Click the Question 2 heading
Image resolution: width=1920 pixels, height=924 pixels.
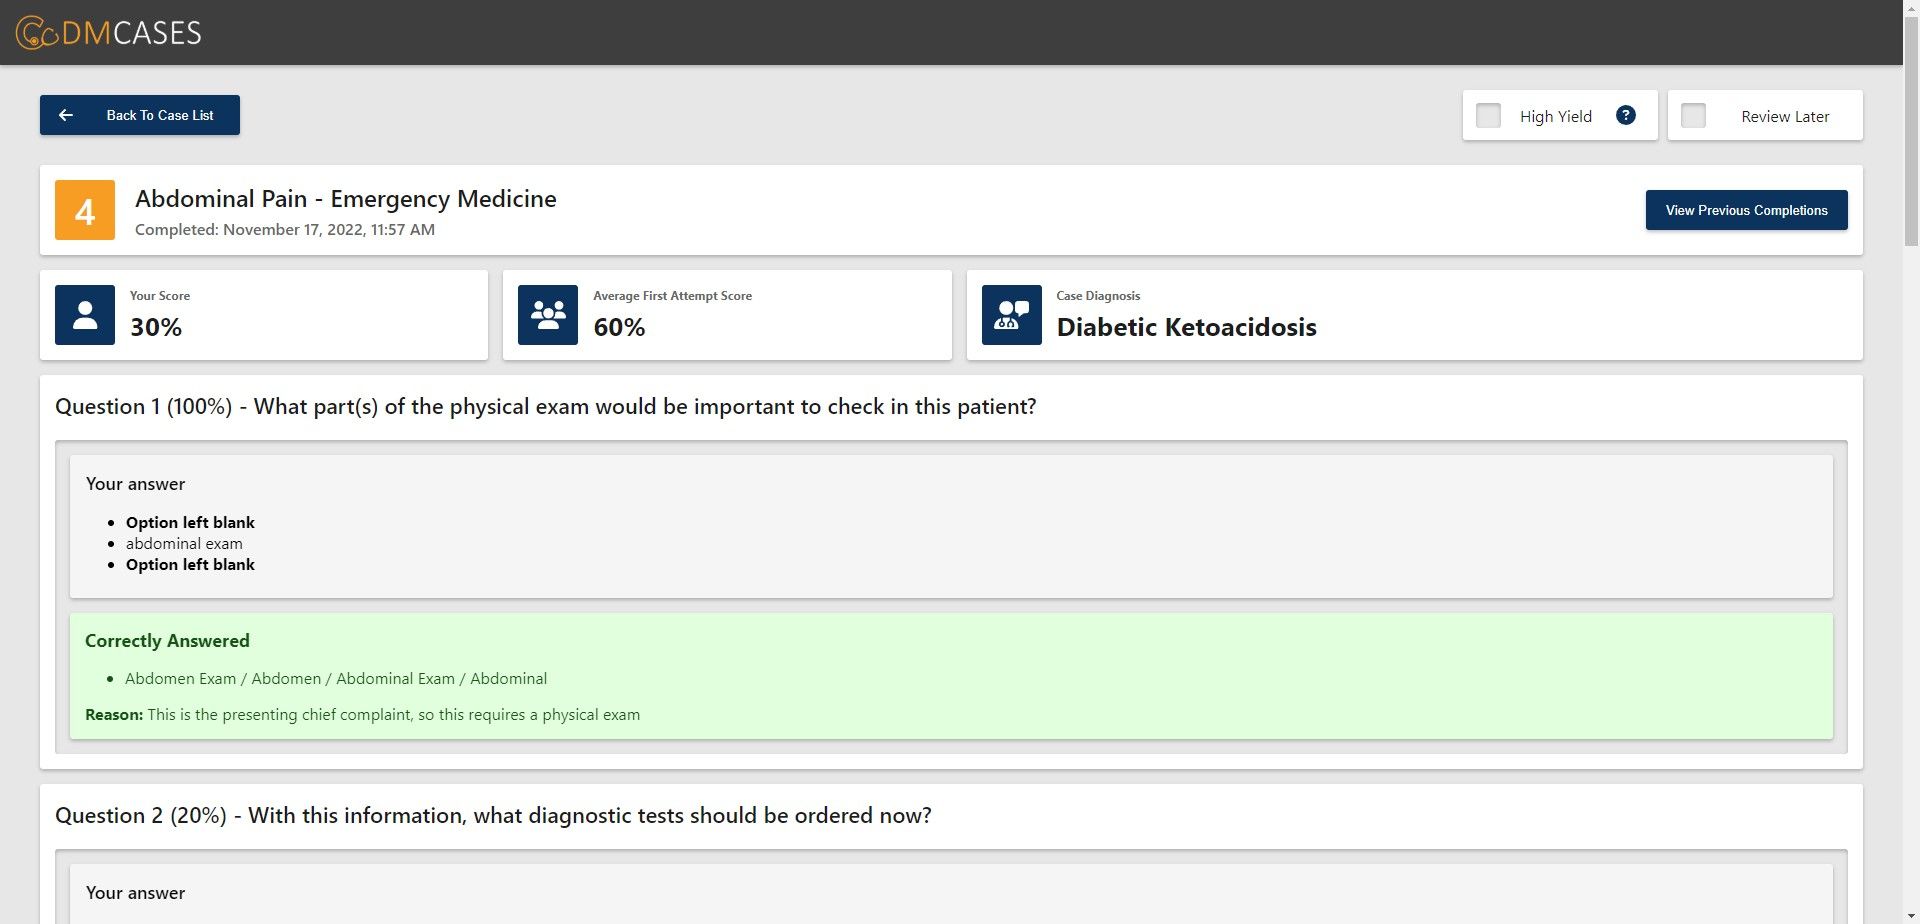click(x=493, y=816)
